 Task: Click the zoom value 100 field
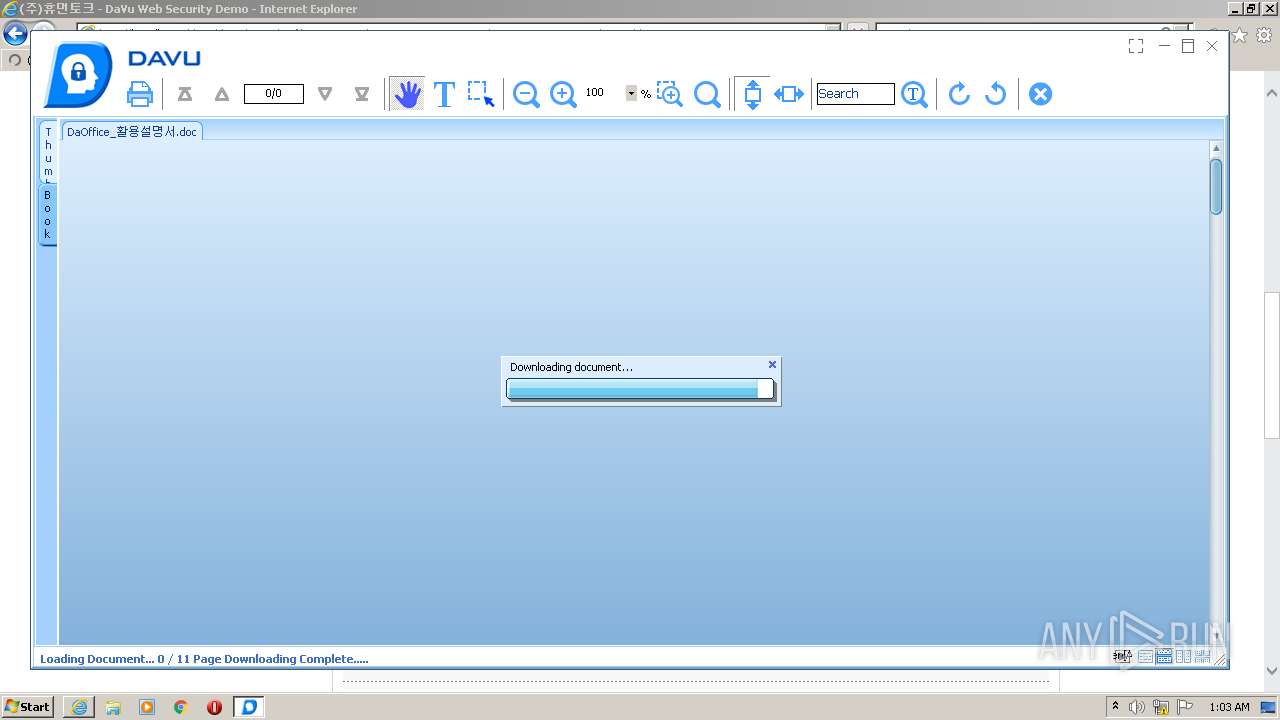[x=603, y=93]
